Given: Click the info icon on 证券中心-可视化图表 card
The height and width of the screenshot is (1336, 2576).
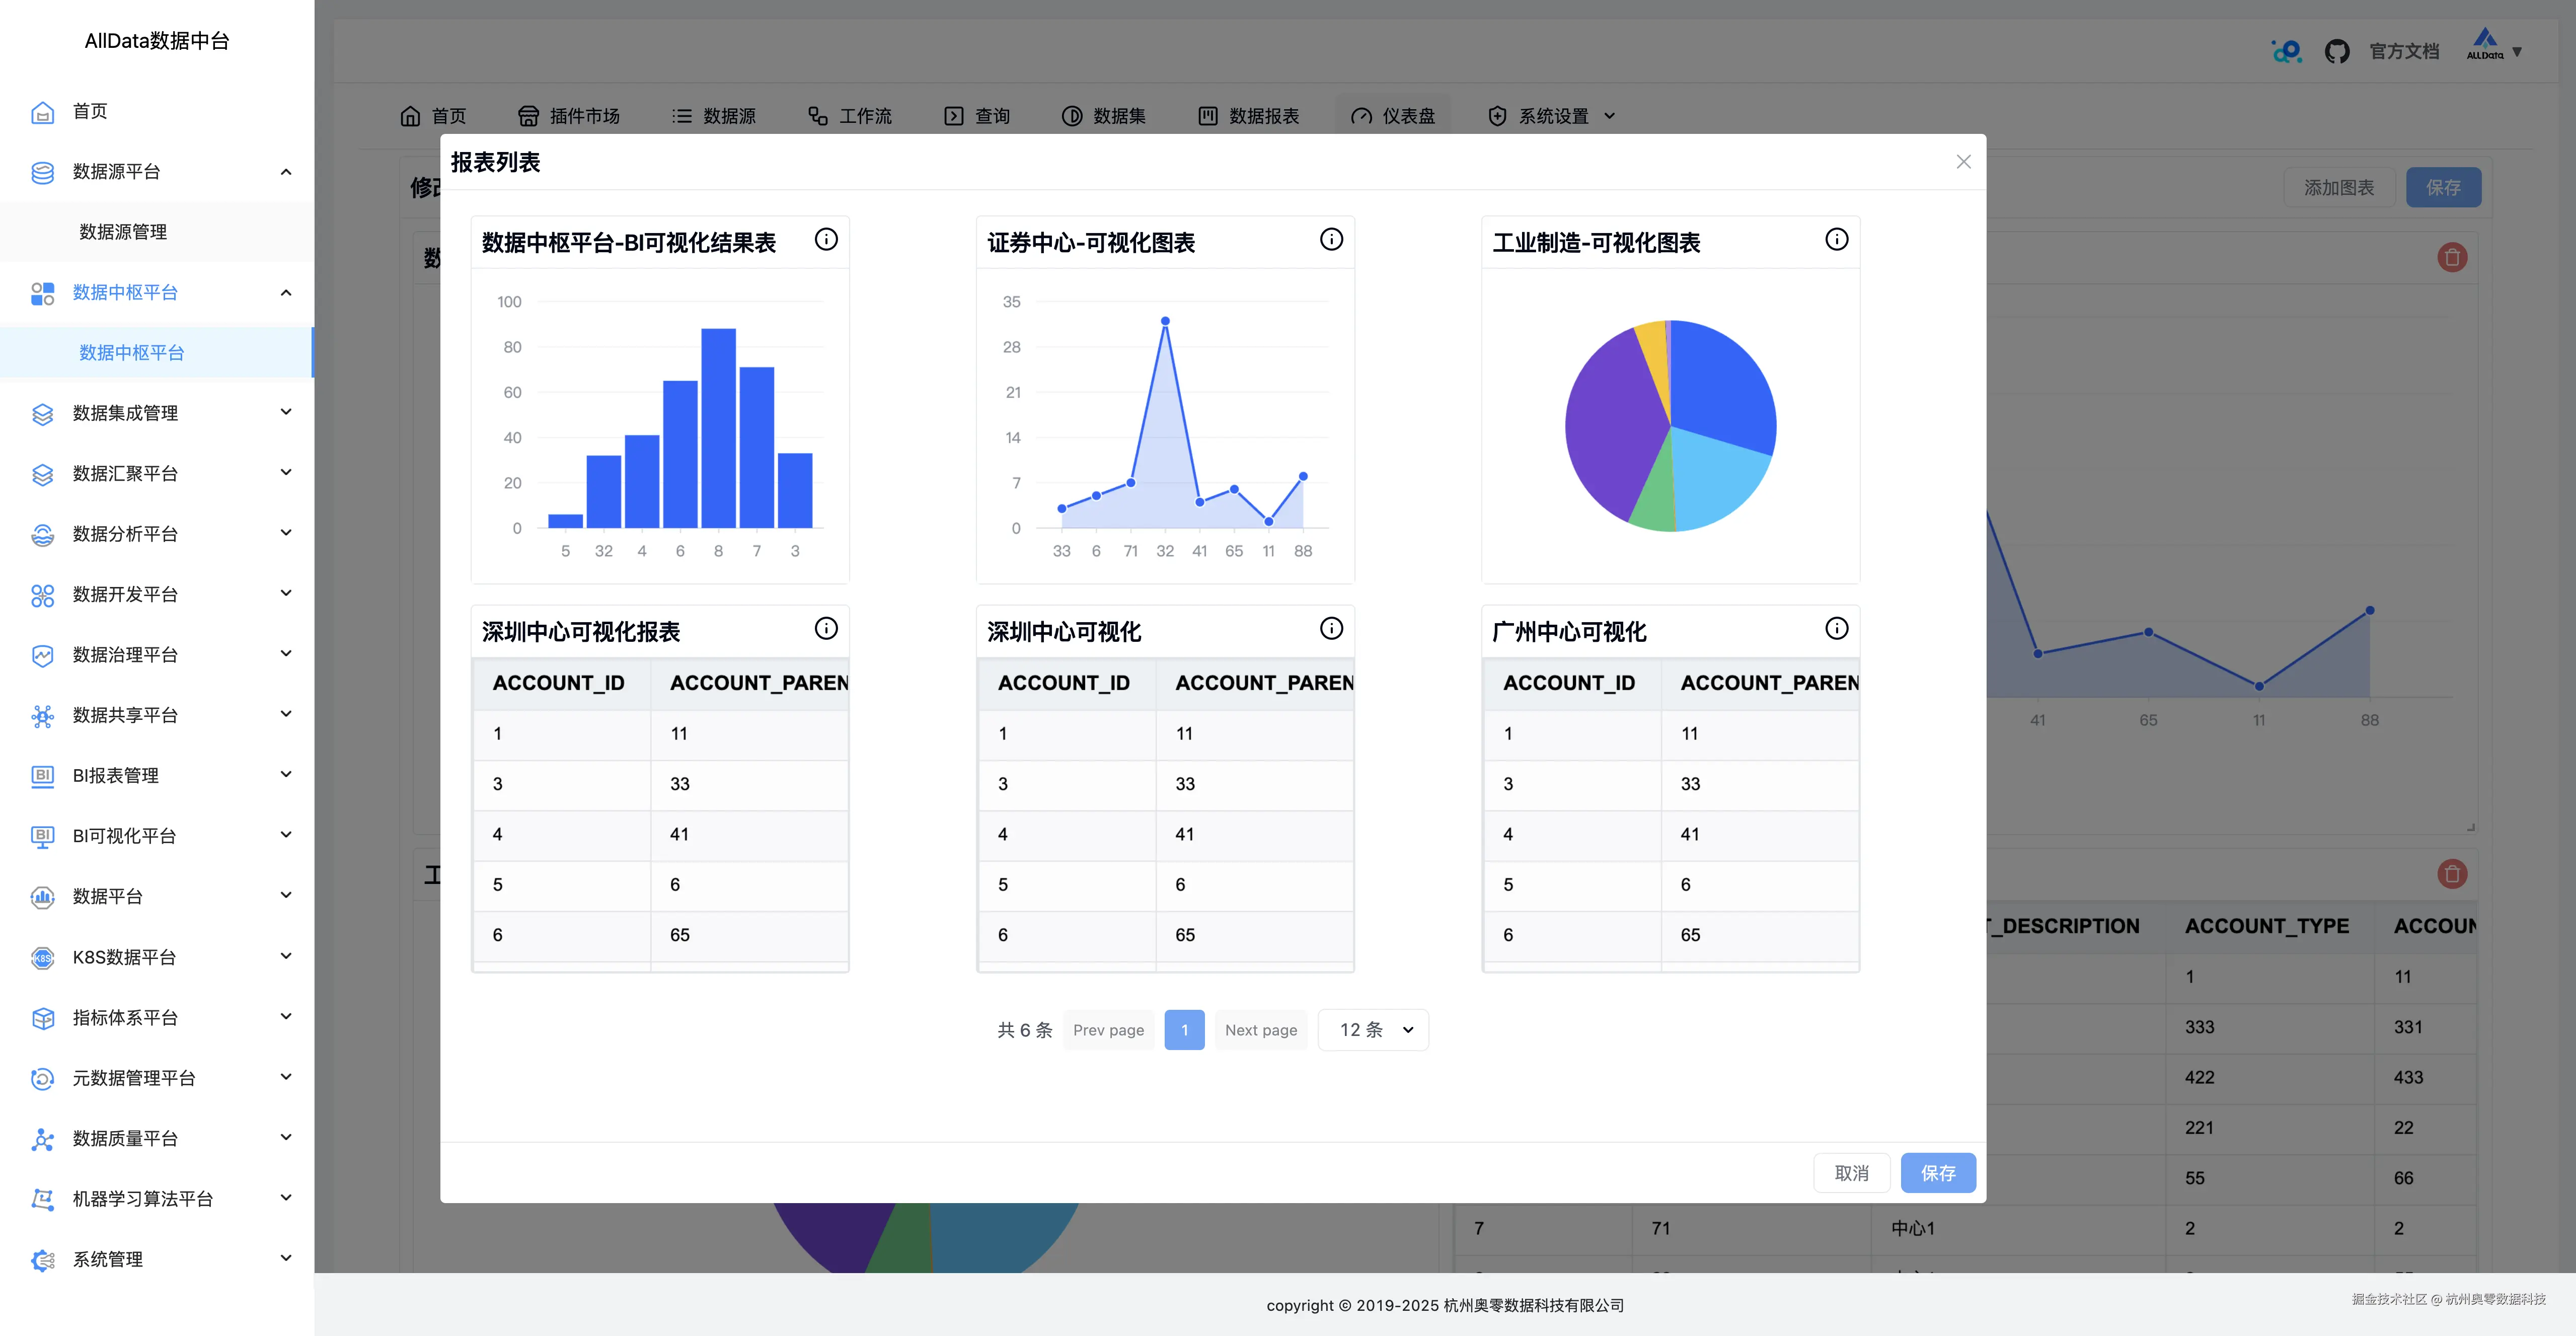Looking at the screenshot, I should tap(1331, 239).
